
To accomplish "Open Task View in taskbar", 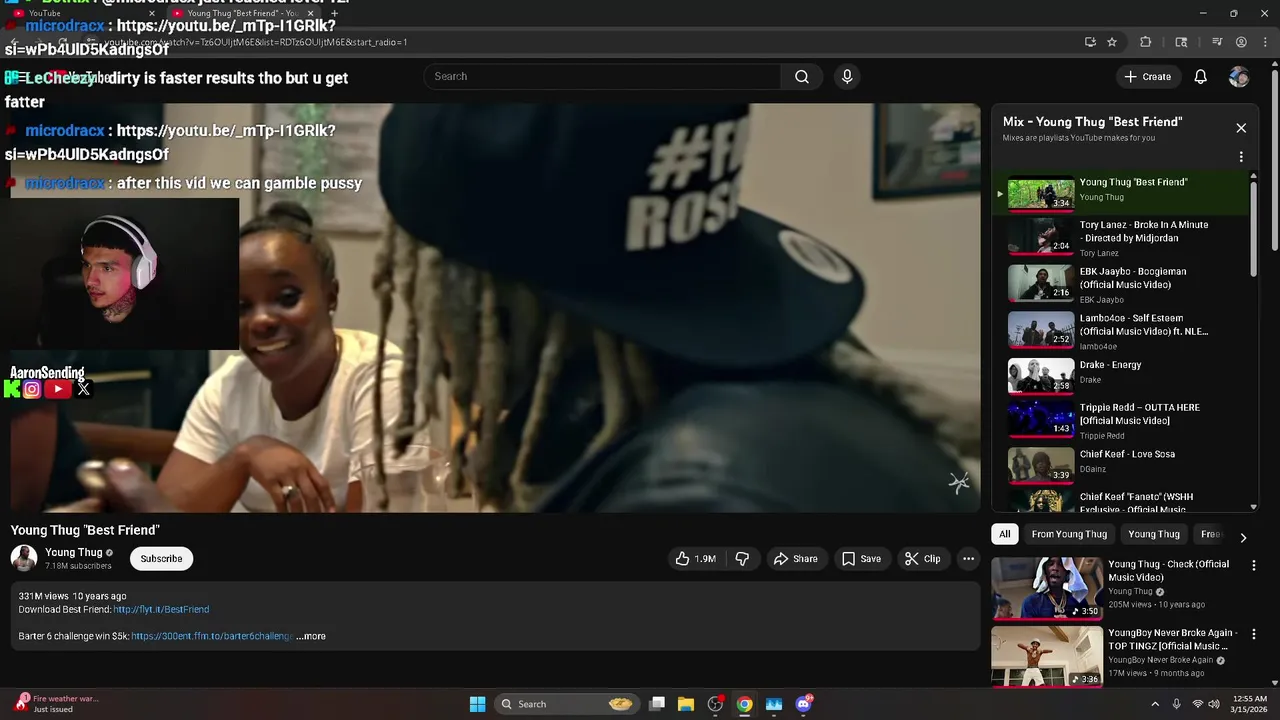I will point(657,704).
